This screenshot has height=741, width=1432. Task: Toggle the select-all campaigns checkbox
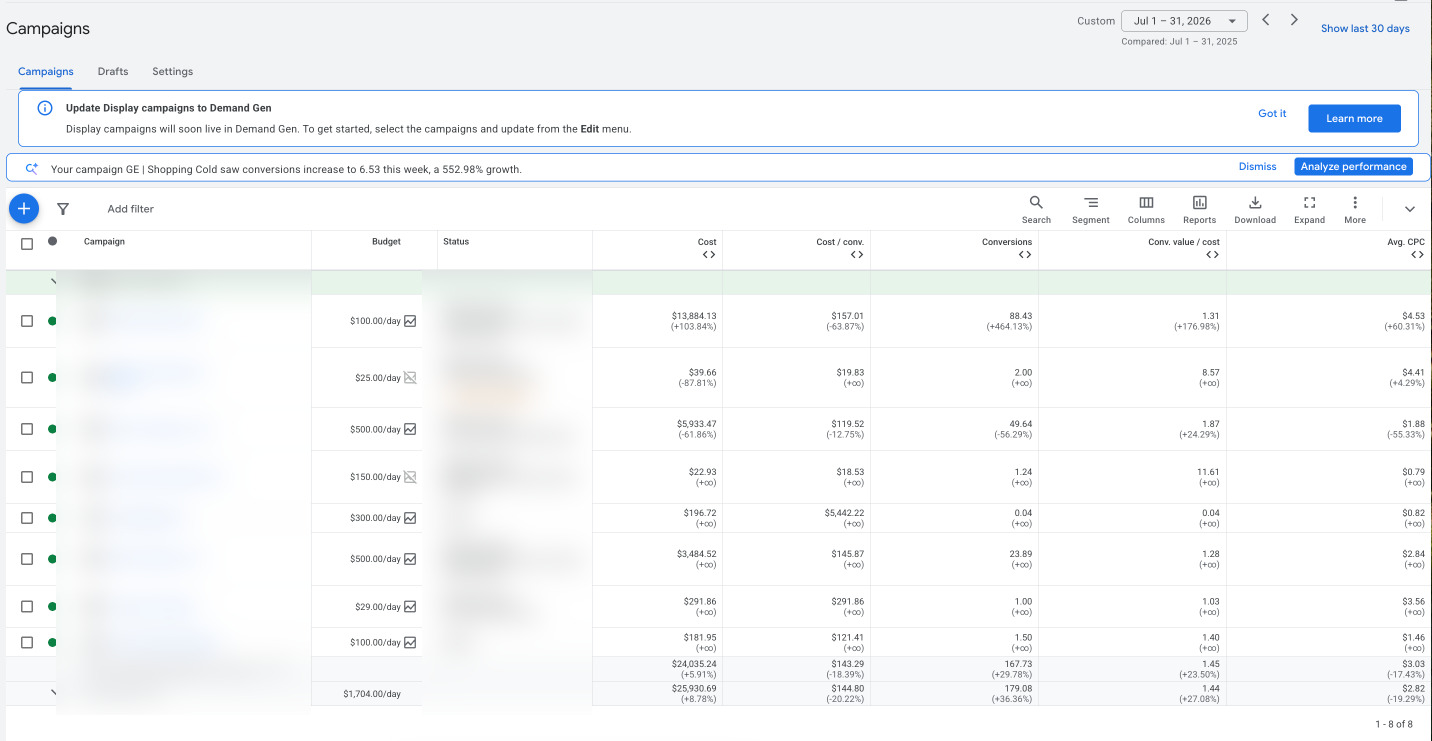coord(27,243)
